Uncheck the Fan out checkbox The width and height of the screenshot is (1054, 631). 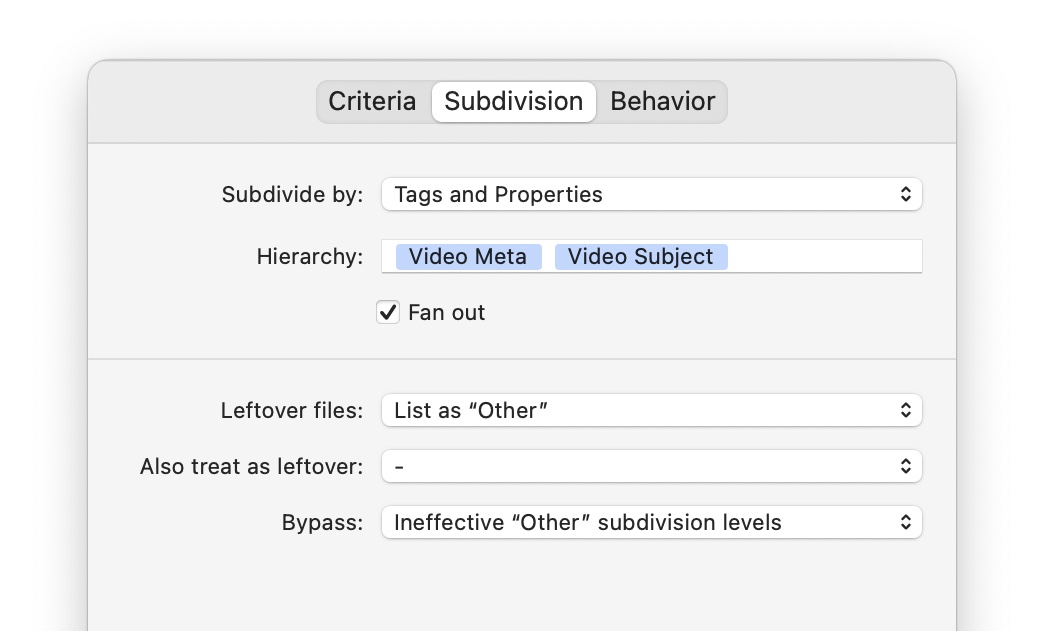[388, 312]
